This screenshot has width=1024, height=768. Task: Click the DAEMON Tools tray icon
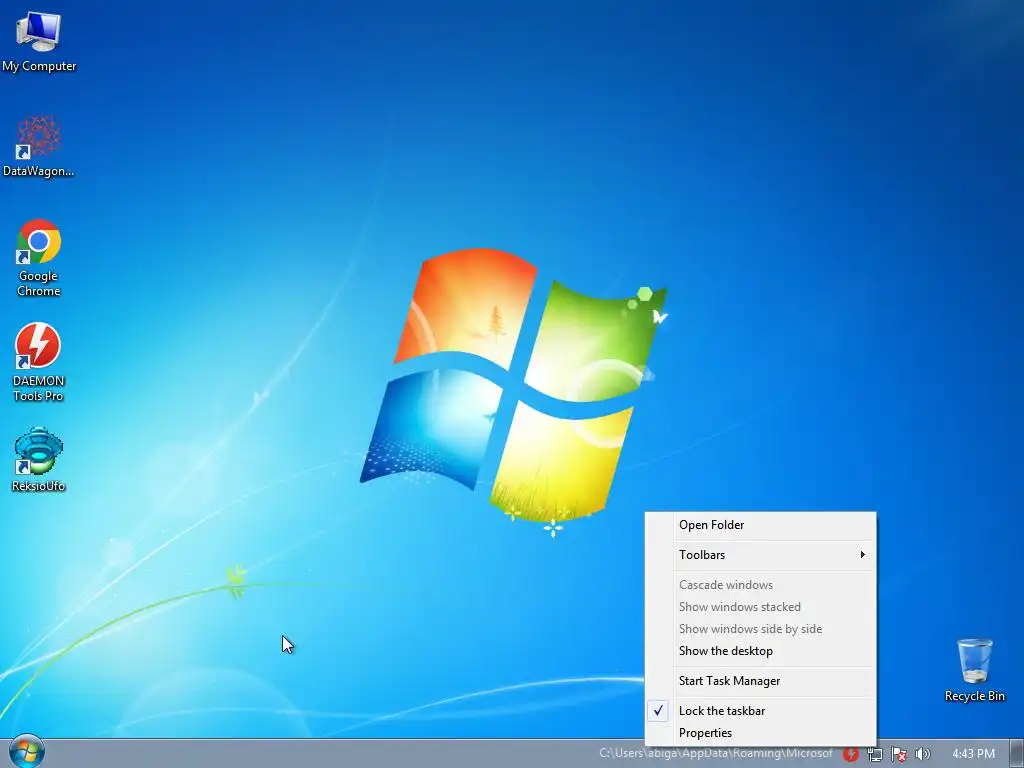tap(850, 754)
